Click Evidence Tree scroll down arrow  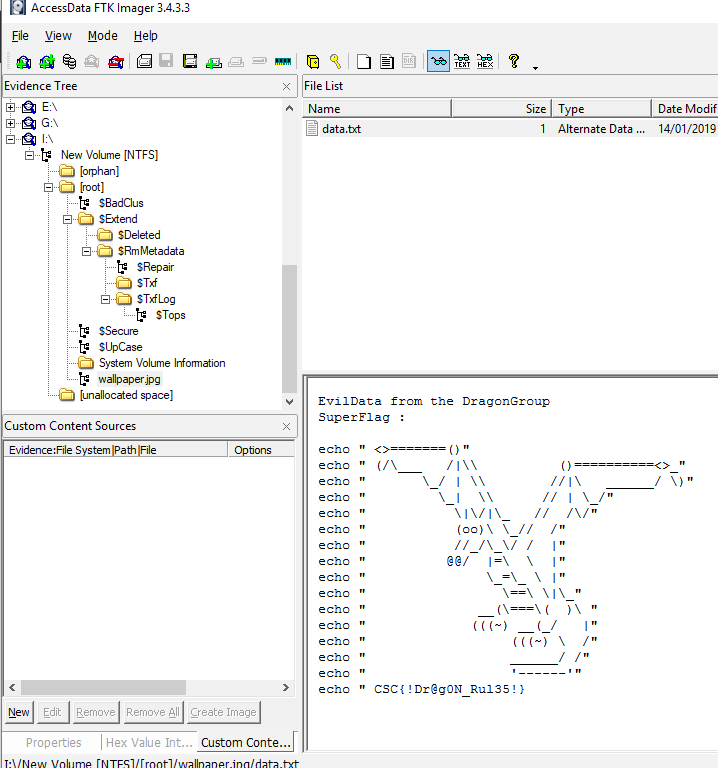(x=289, y=402)
